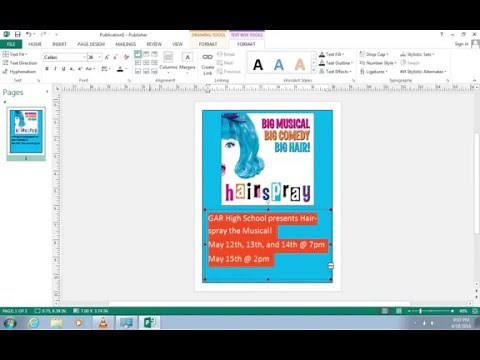Open VLC media player from taskbar

(103, 322)
